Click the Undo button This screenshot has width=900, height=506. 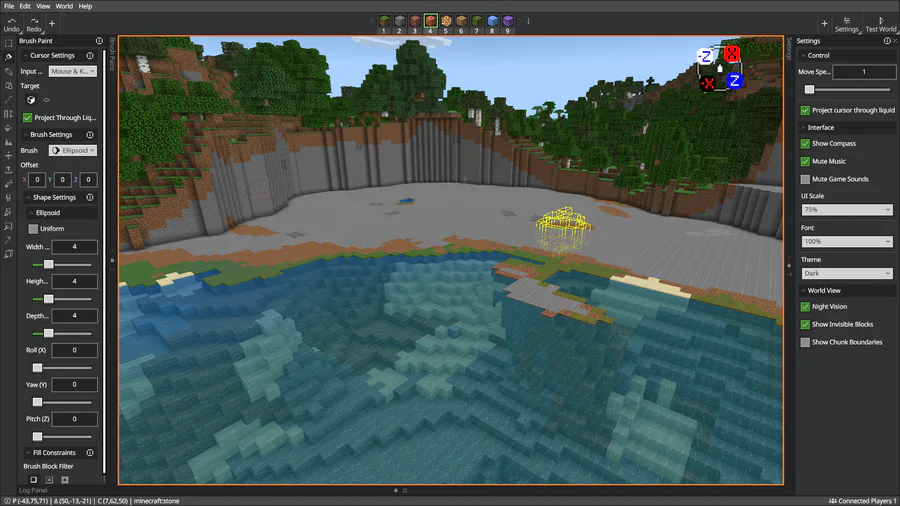pos(11,25)
